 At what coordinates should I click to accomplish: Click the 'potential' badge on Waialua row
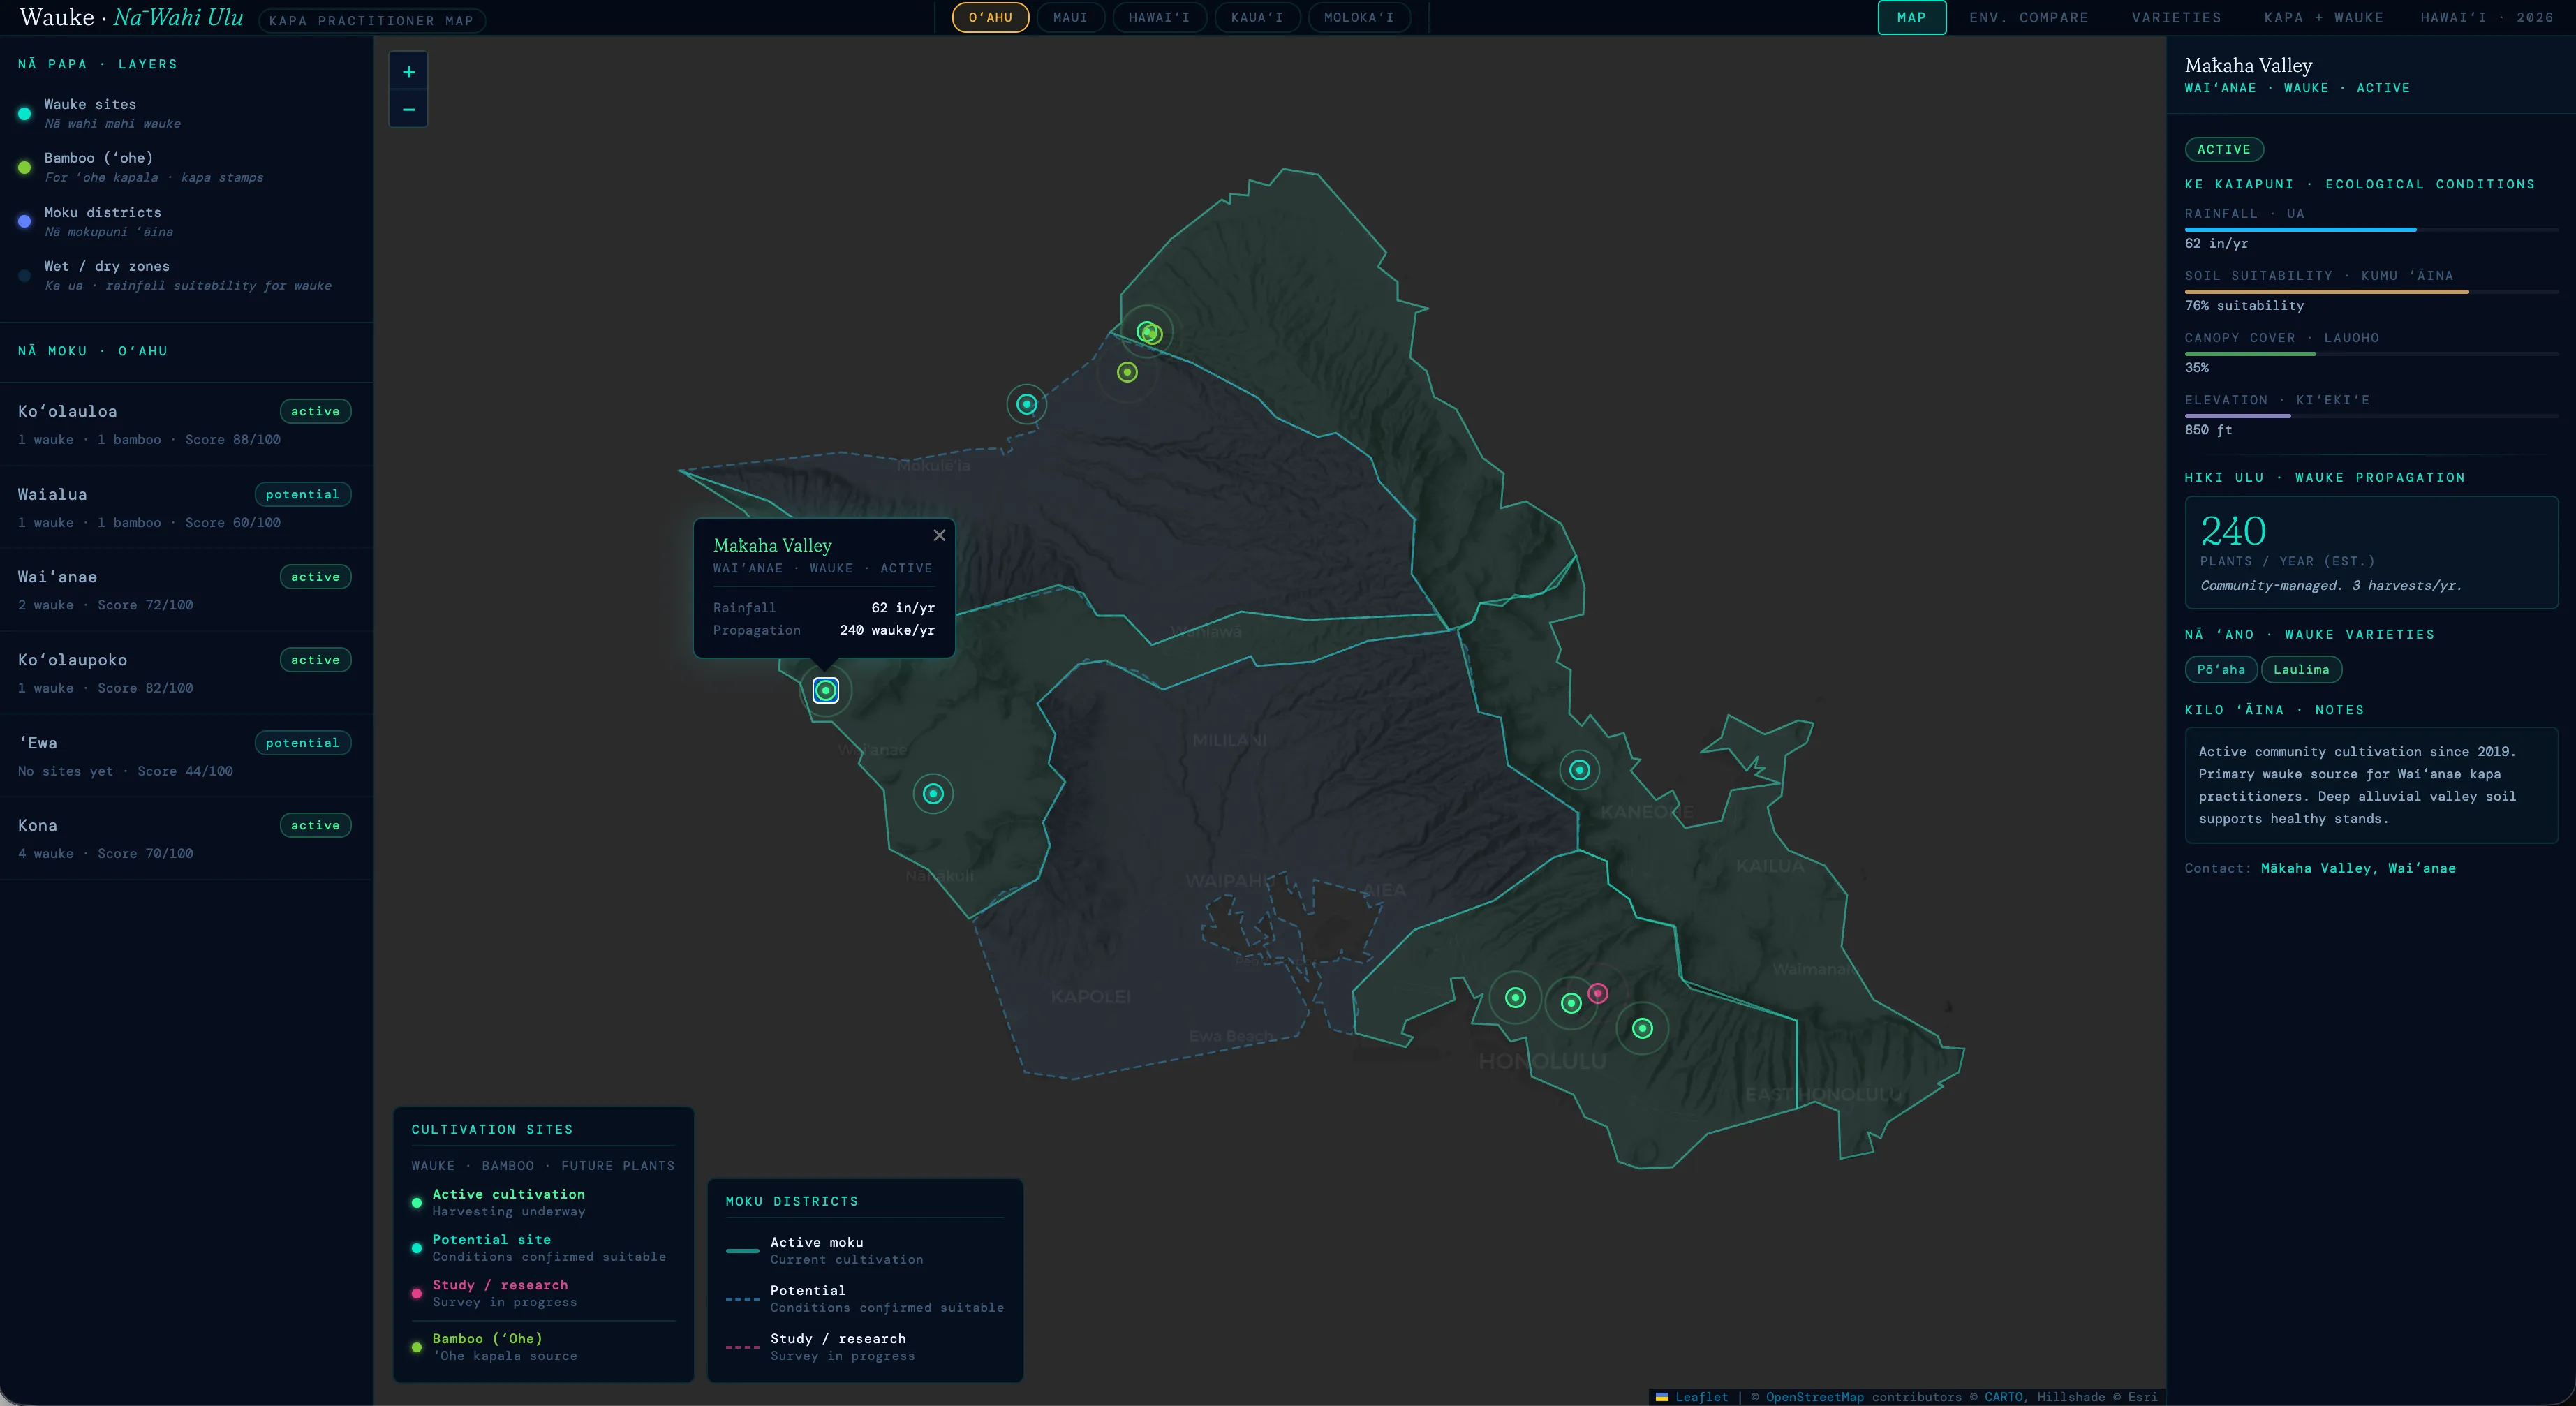302,494
